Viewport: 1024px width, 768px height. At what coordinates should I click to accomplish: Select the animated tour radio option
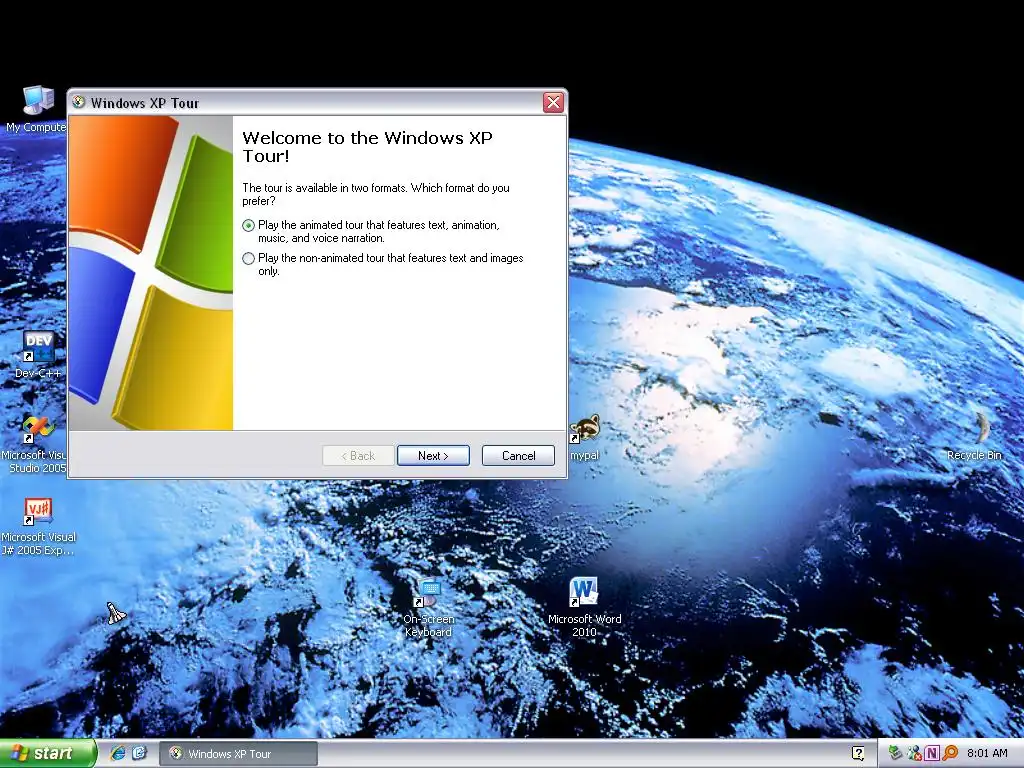(248, 226)
